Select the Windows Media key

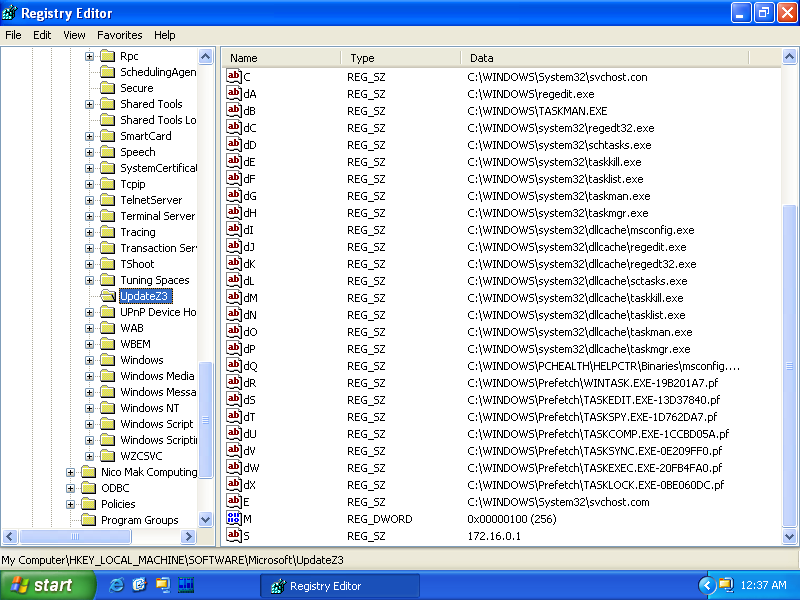(x=157, y=376)
